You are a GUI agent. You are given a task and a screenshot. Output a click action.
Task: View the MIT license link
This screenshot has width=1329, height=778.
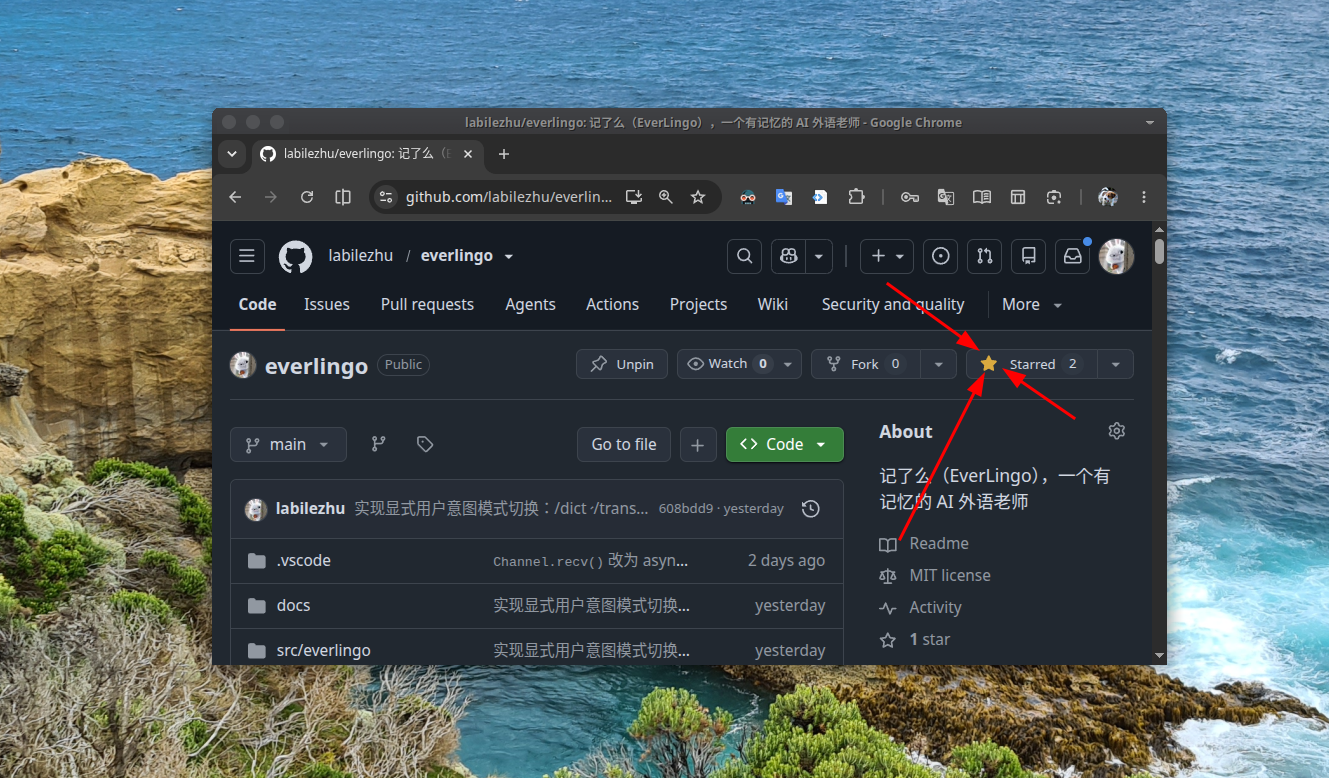click(x=950, y=575)
